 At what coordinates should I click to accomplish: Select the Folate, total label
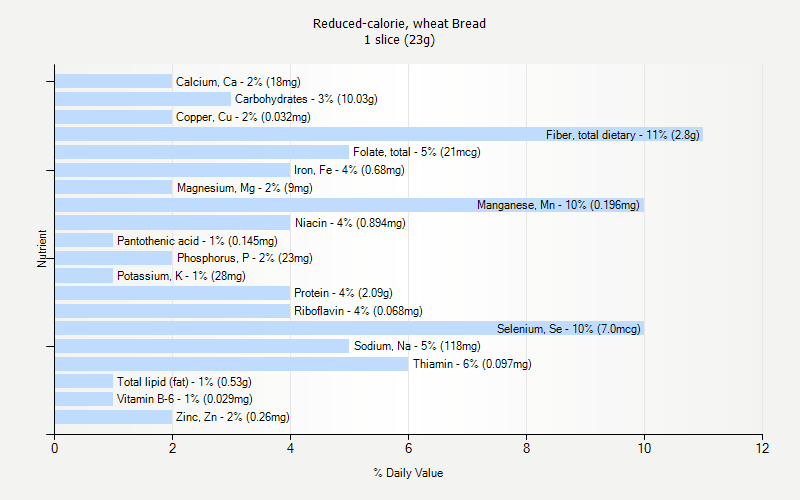(417, 152)
